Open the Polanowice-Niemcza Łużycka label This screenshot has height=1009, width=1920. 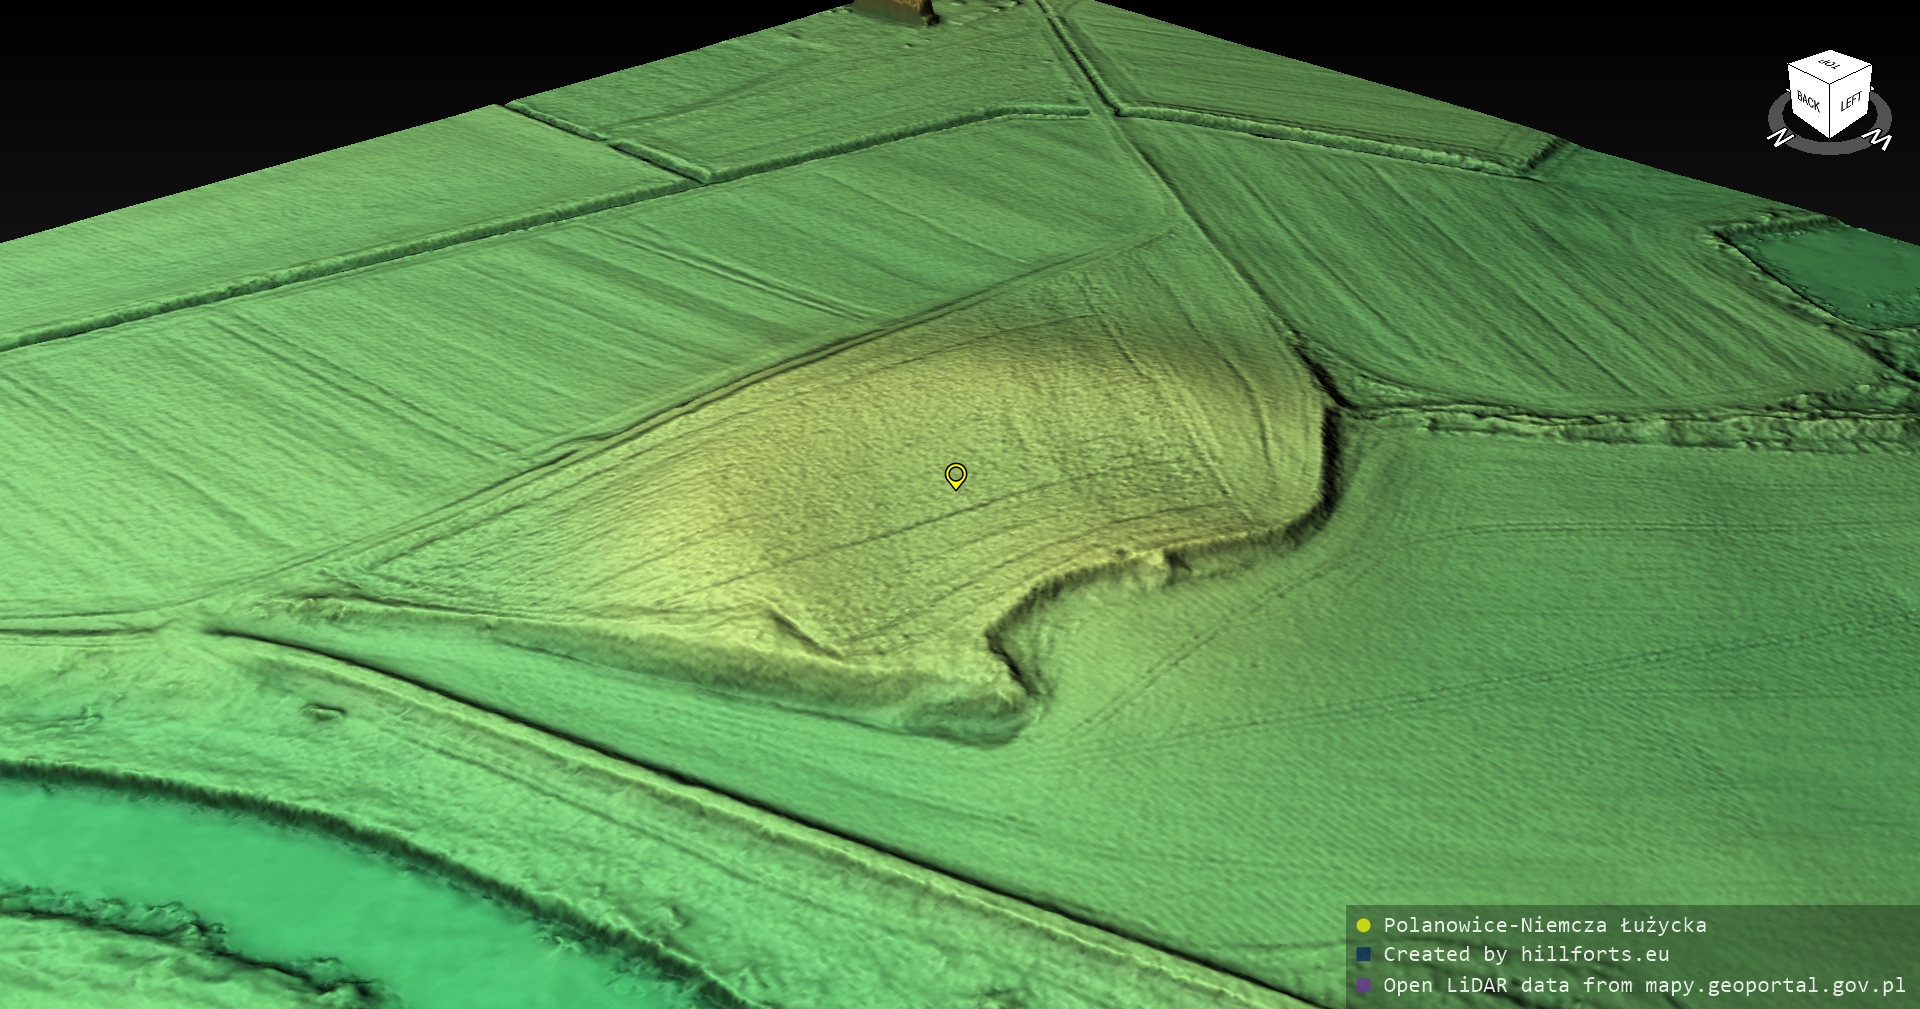click(1544, 925)
